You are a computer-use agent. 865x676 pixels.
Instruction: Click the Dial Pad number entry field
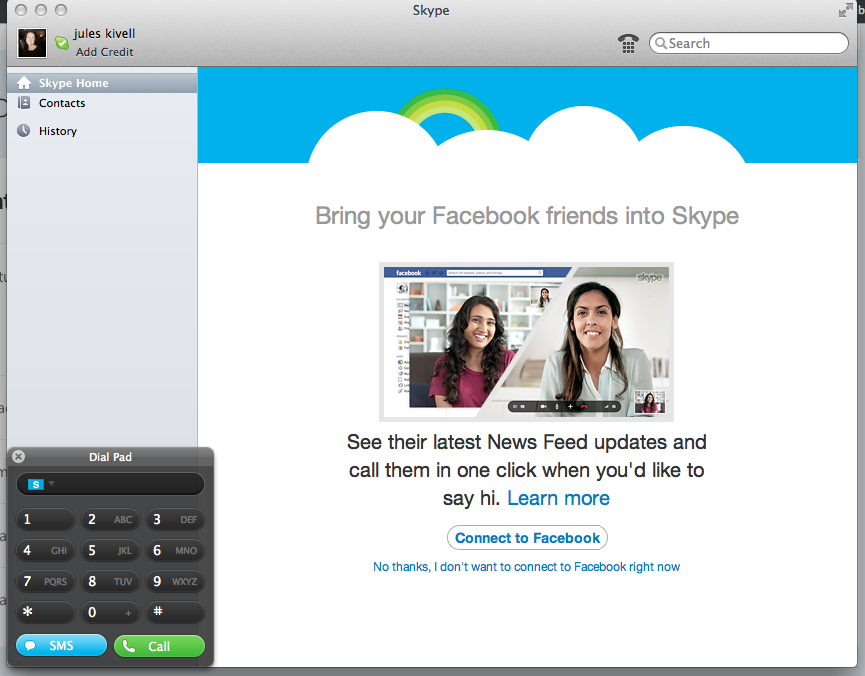(x=110, y=485)
